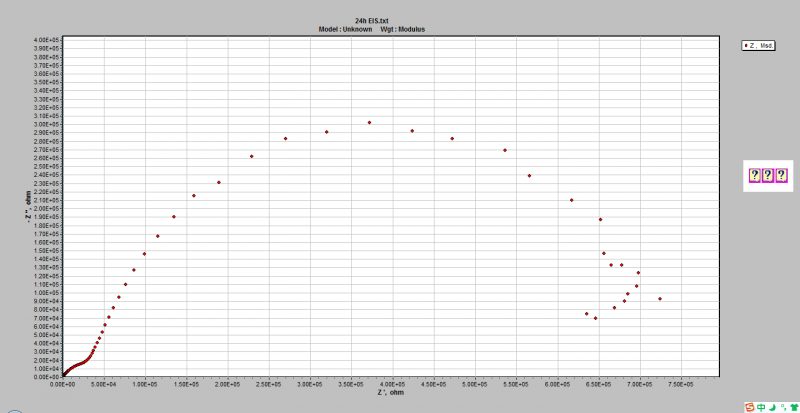Select the "Z , Msd." legend entry
Image resolution: width=800 pixels, height=413 pixels.
pos(758,45)
